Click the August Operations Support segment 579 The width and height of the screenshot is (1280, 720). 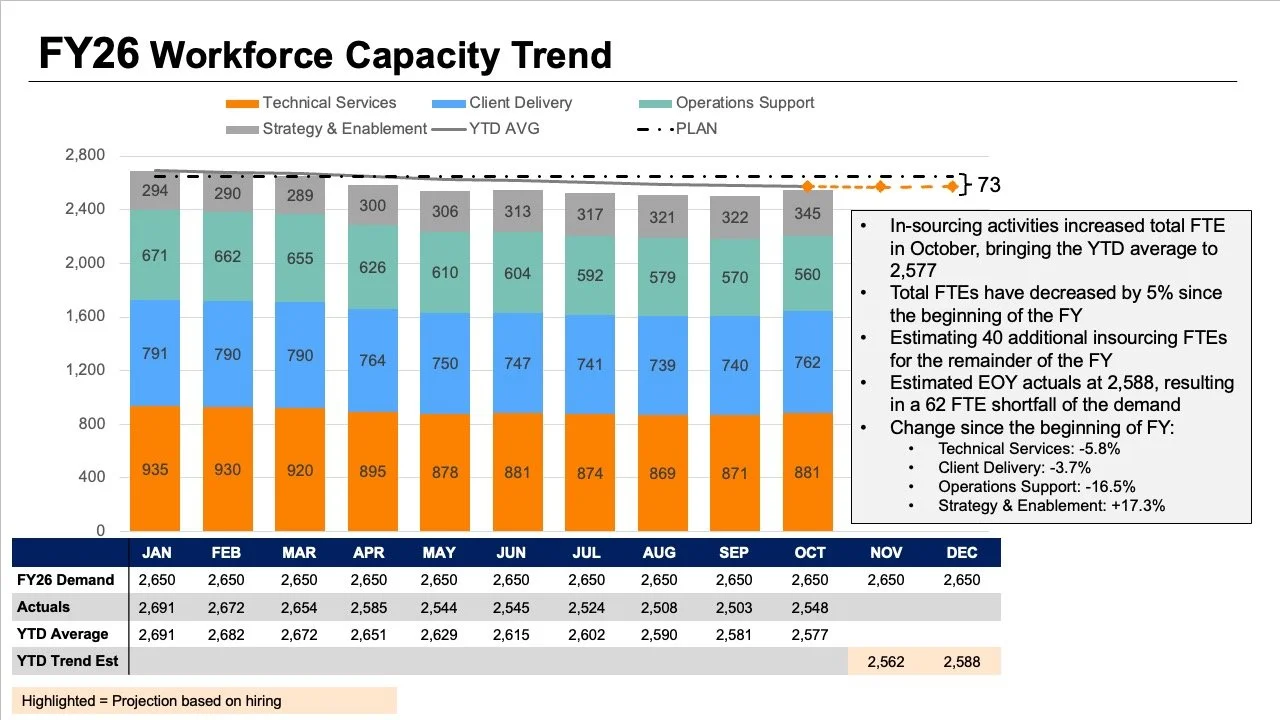[x=663, y=277]
